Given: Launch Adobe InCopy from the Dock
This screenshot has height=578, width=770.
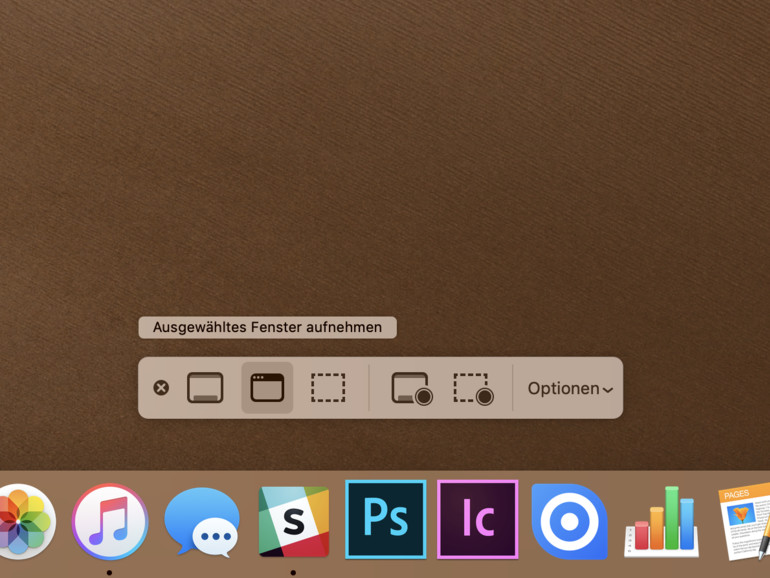Looking at the screenshot, I should coord(477,520).
